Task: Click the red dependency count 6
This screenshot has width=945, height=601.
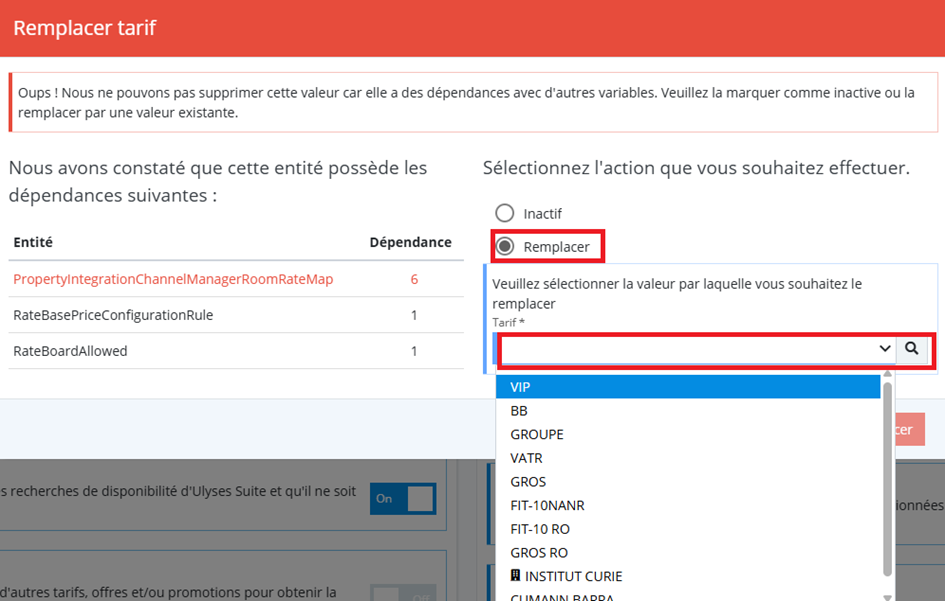Action: pos(414,280)
